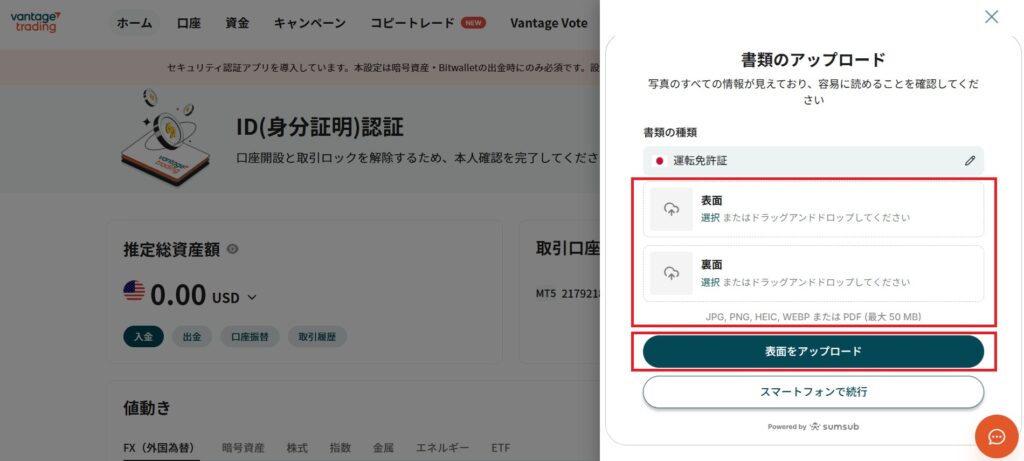Open the キャンペーン menu
The image size is (1024, 461).
310,24
